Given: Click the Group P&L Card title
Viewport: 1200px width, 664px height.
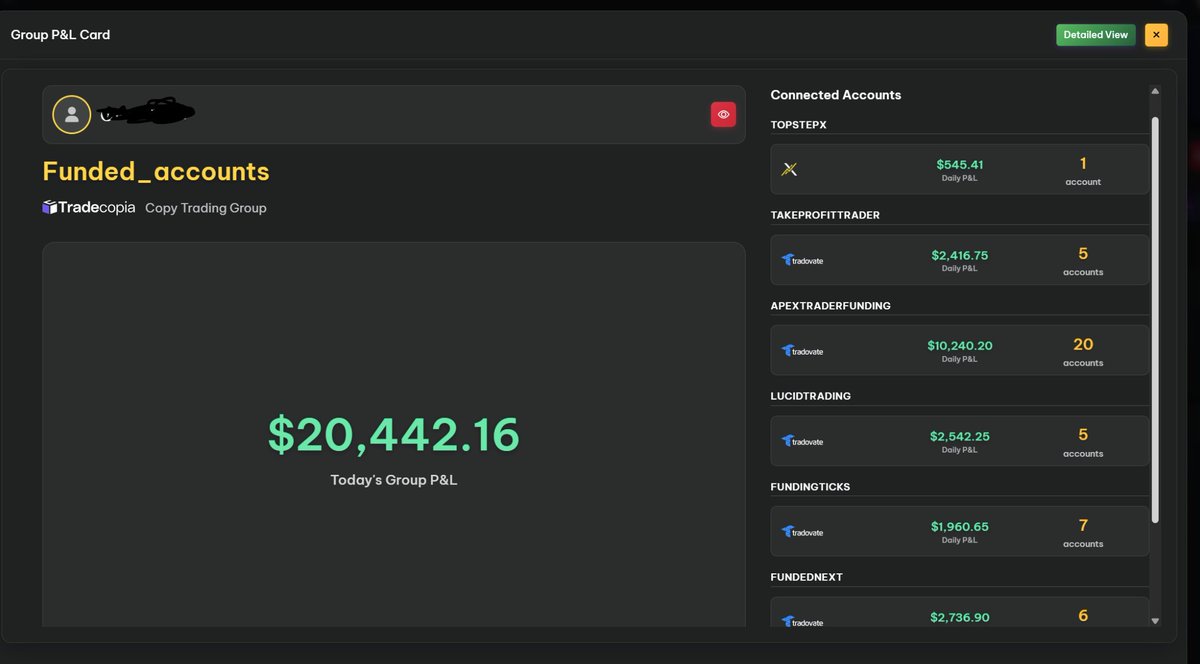Looking at the screenshot, I should tap(60, 35).
